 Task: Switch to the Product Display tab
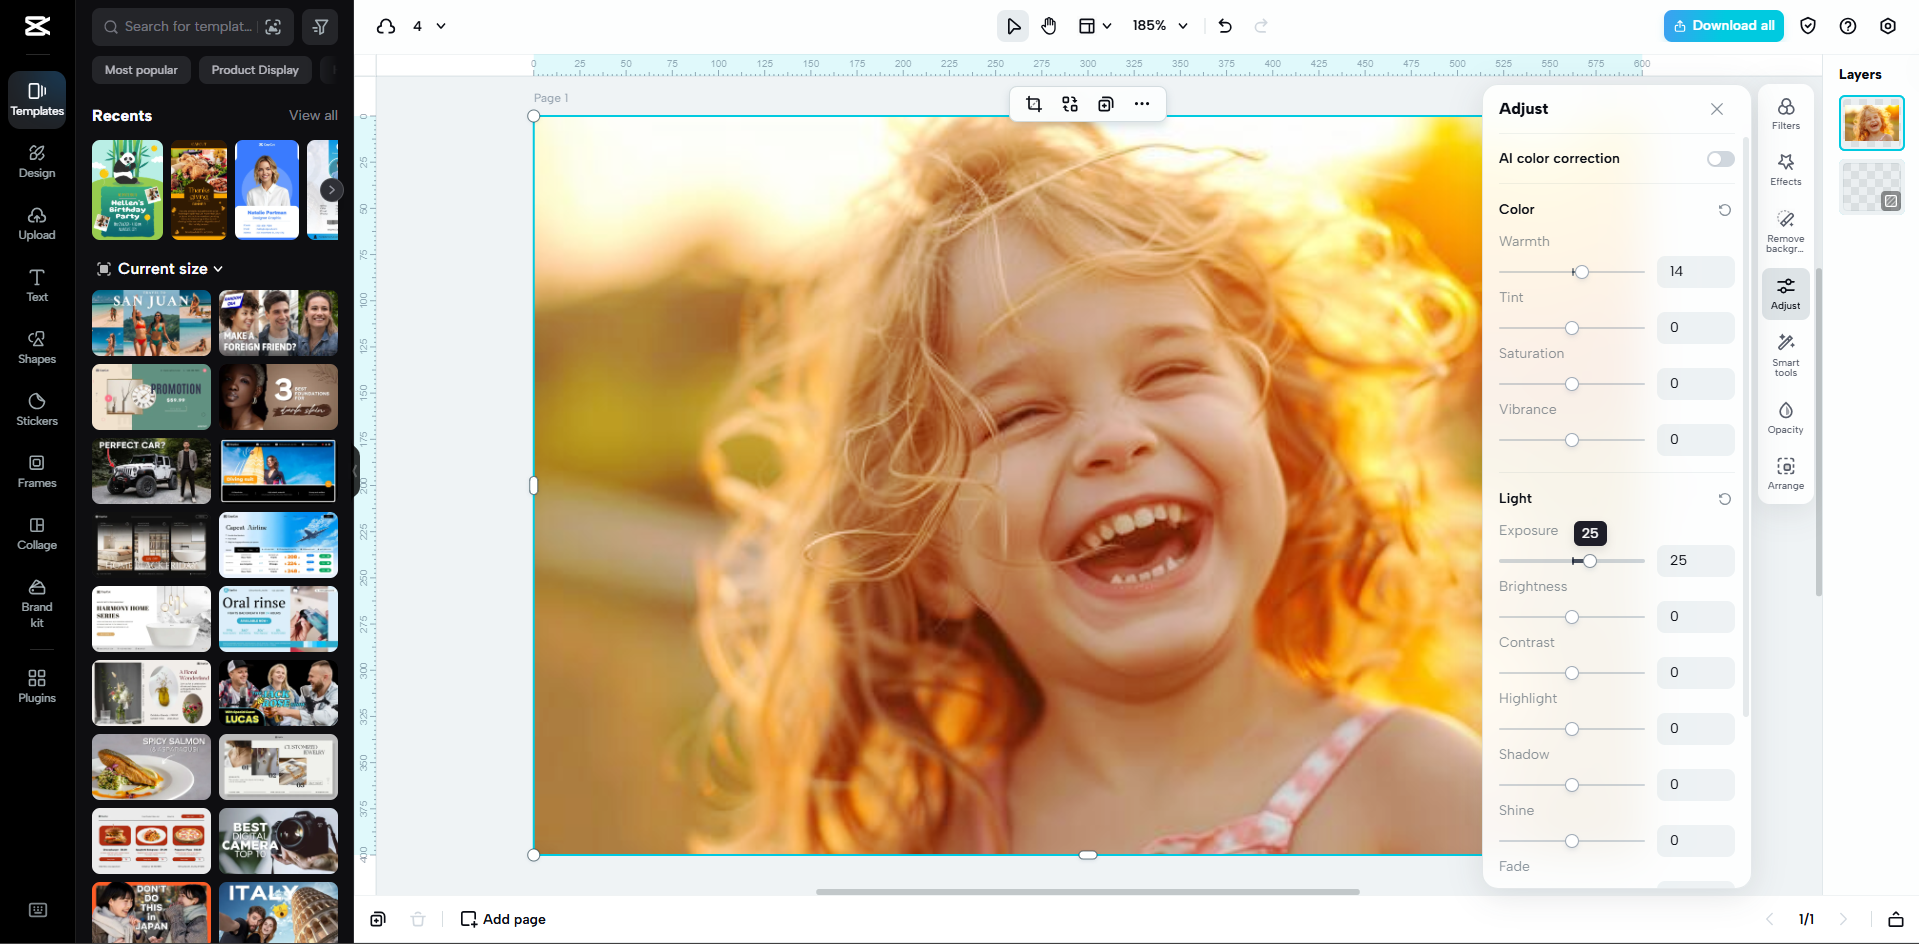tap(254, 70)
